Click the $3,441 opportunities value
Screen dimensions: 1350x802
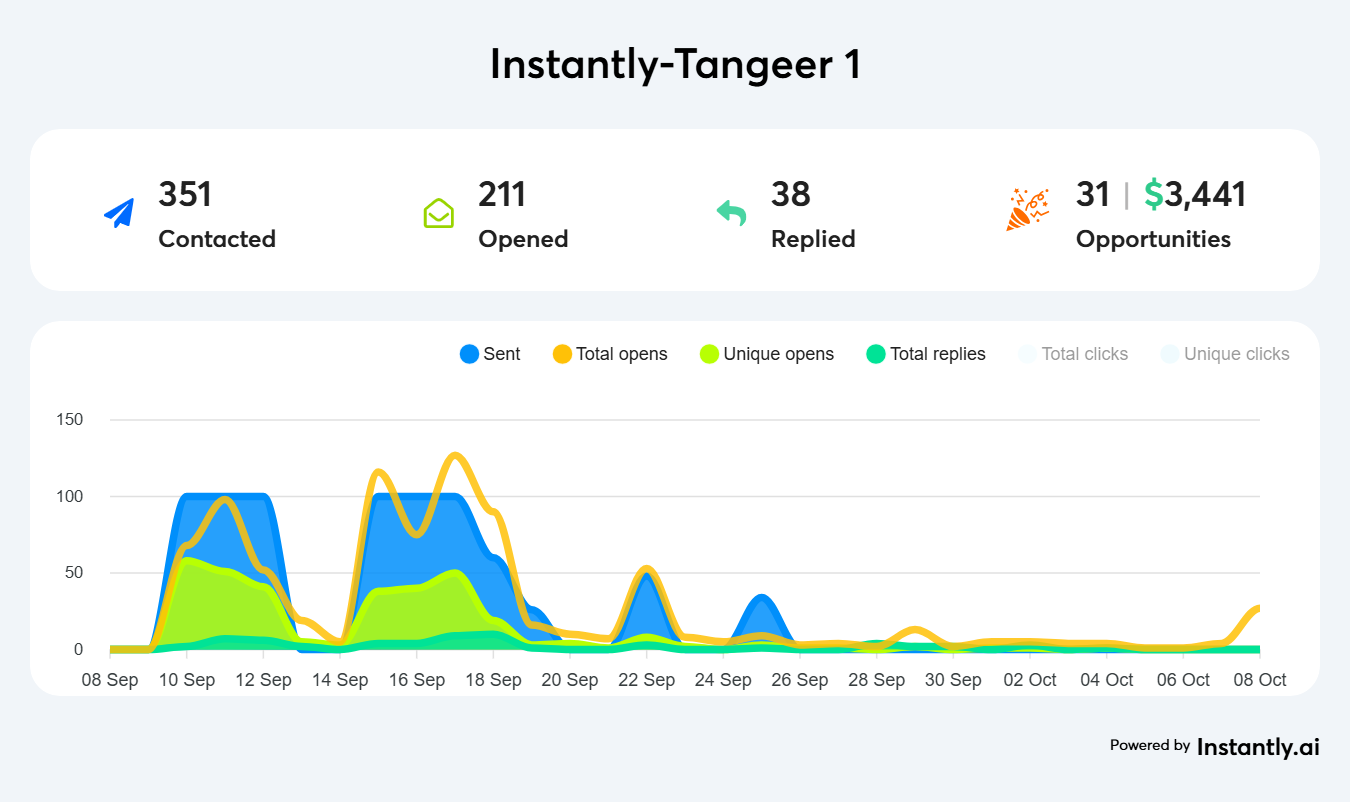coord(1195,195)
